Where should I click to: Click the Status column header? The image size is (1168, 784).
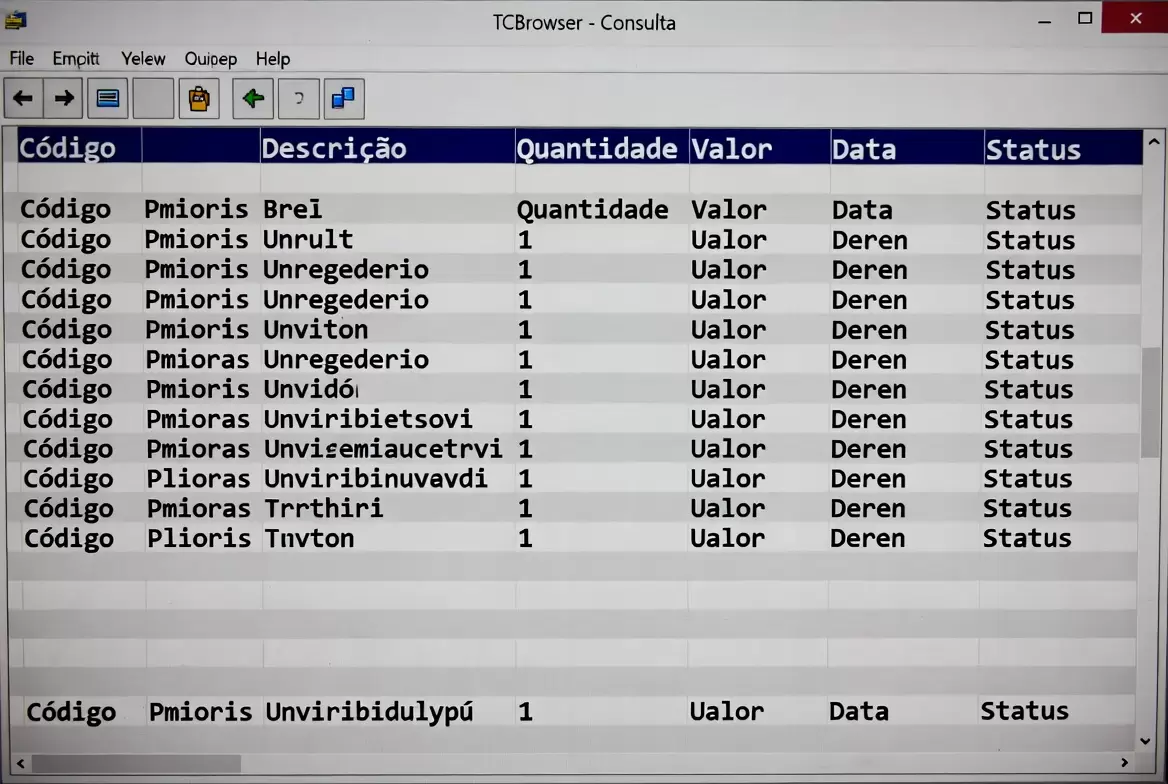(1033, 150)
